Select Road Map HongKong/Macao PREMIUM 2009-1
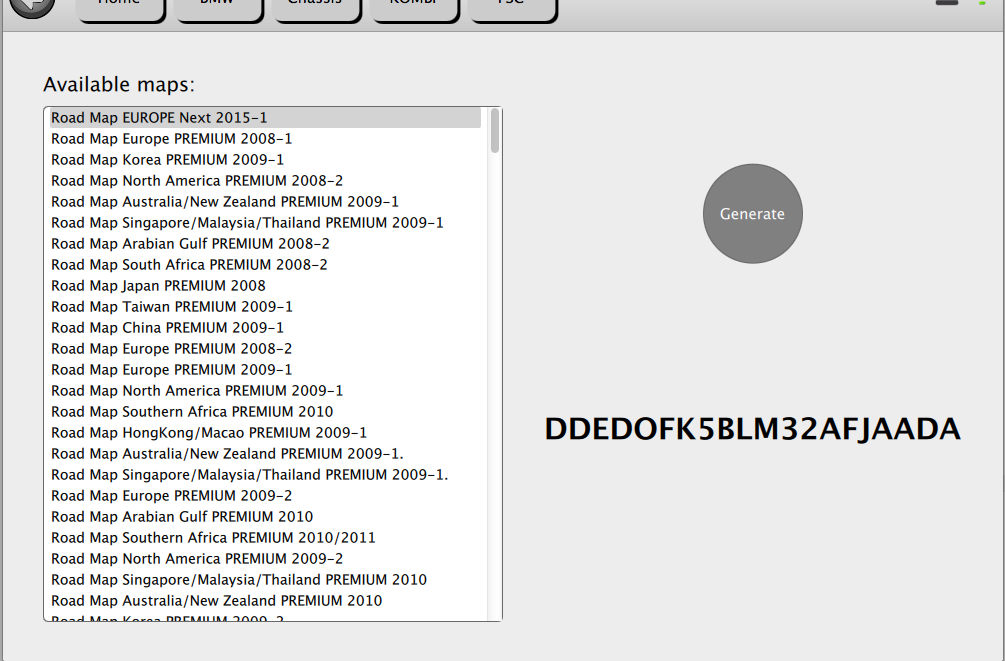 pos(265,433)
